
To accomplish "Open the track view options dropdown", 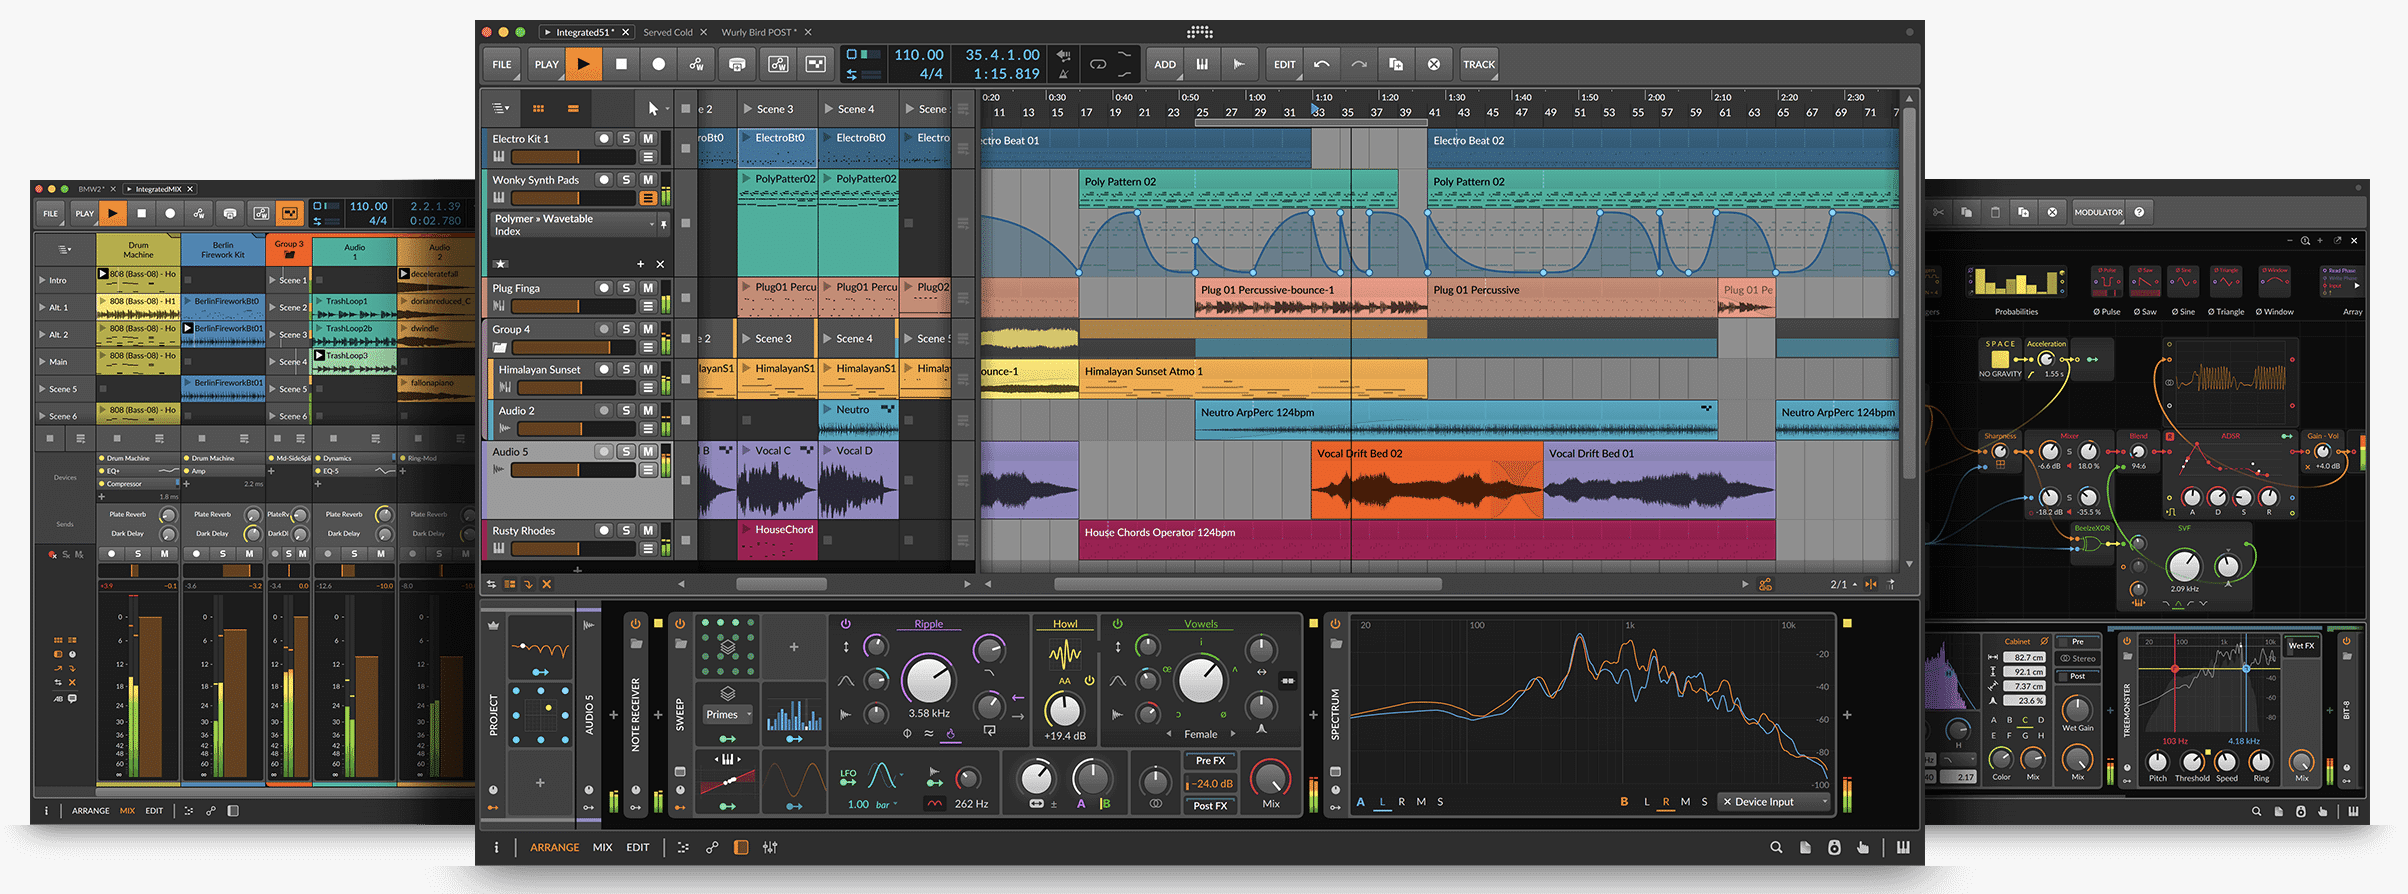I will (x=501, y=109).
